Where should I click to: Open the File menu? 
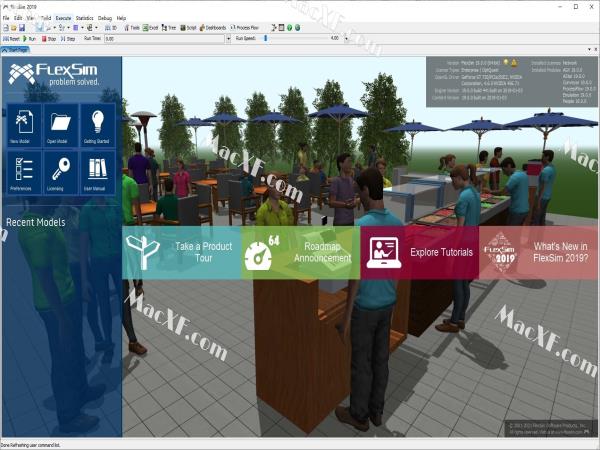click(x=6, y=18)
